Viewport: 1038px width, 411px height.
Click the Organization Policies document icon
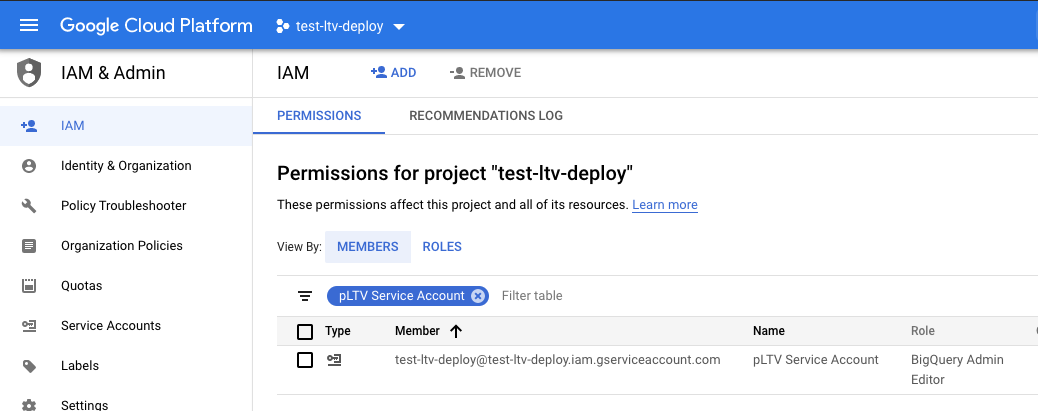tap(29, 246)
